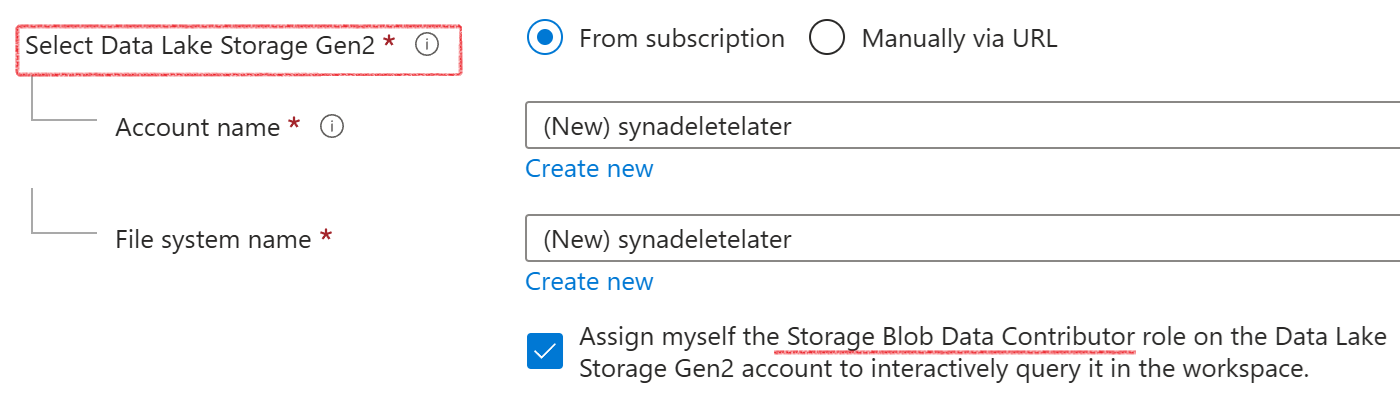Click the red asterisk after Select Data Lake Storage Gen2
Screen dimensions: 1400x396
(x=389, y=41)
